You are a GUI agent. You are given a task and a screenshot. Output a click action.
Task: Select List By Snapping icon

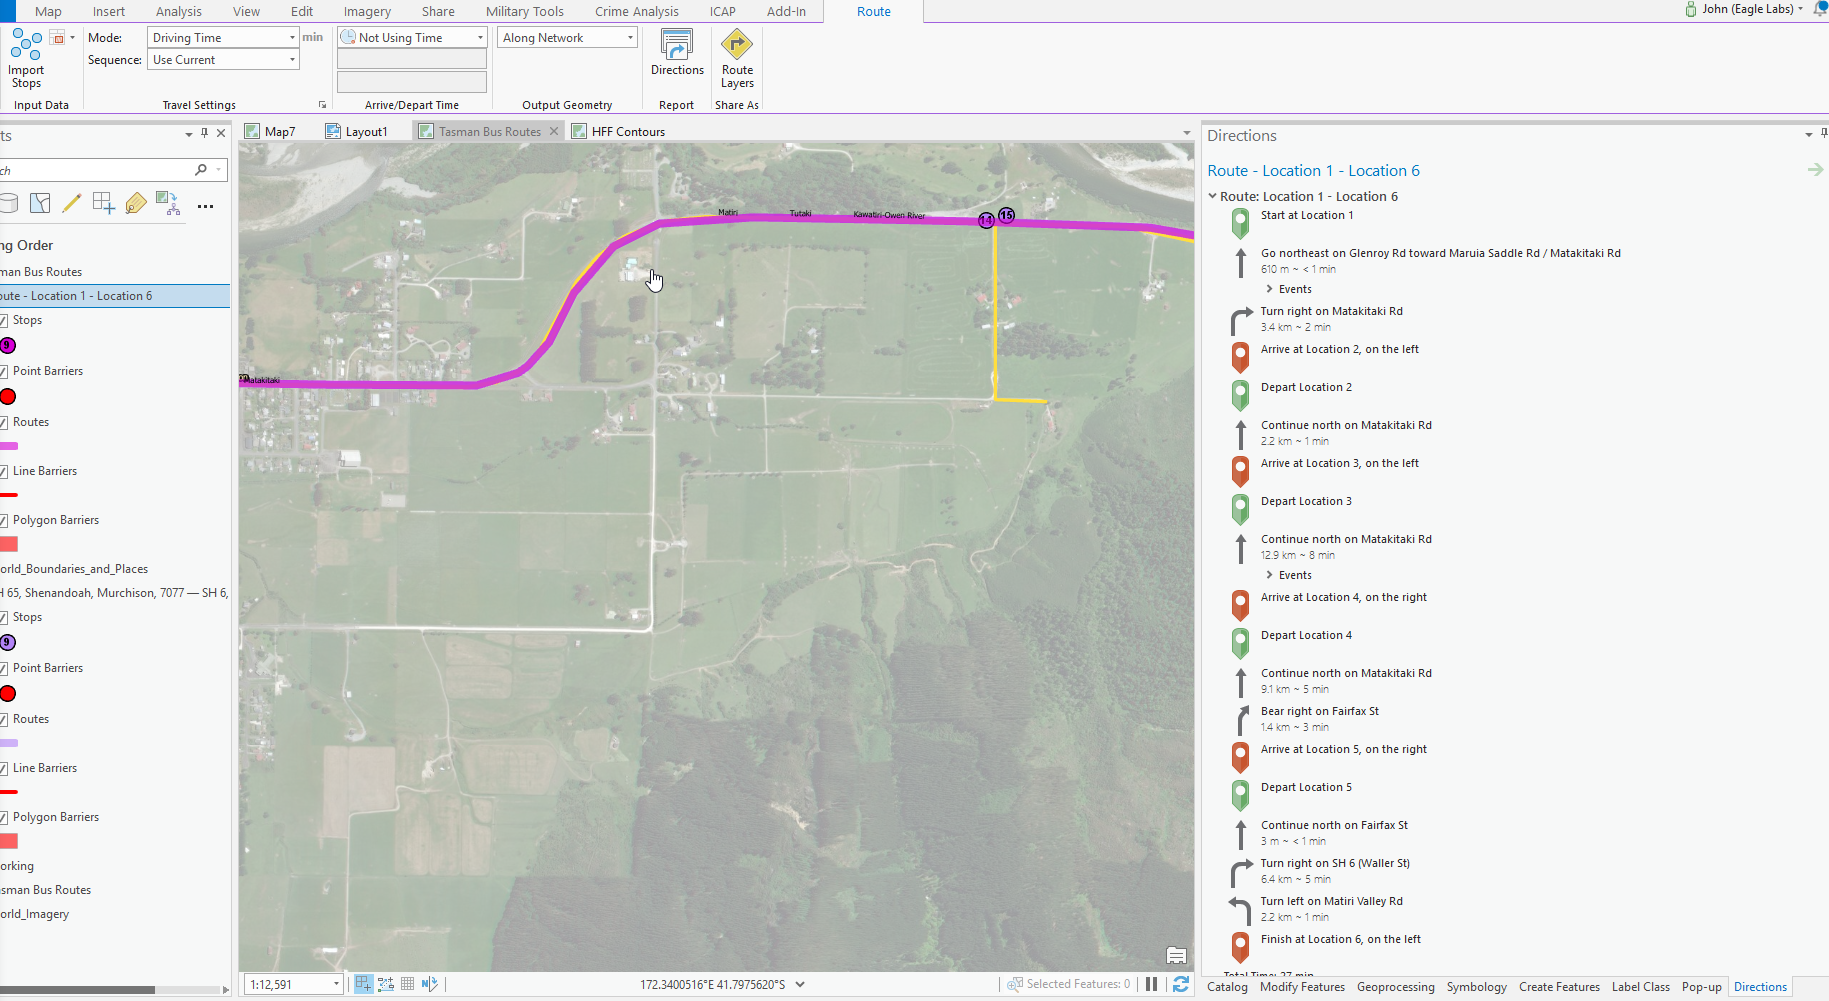tap(104, 204)
